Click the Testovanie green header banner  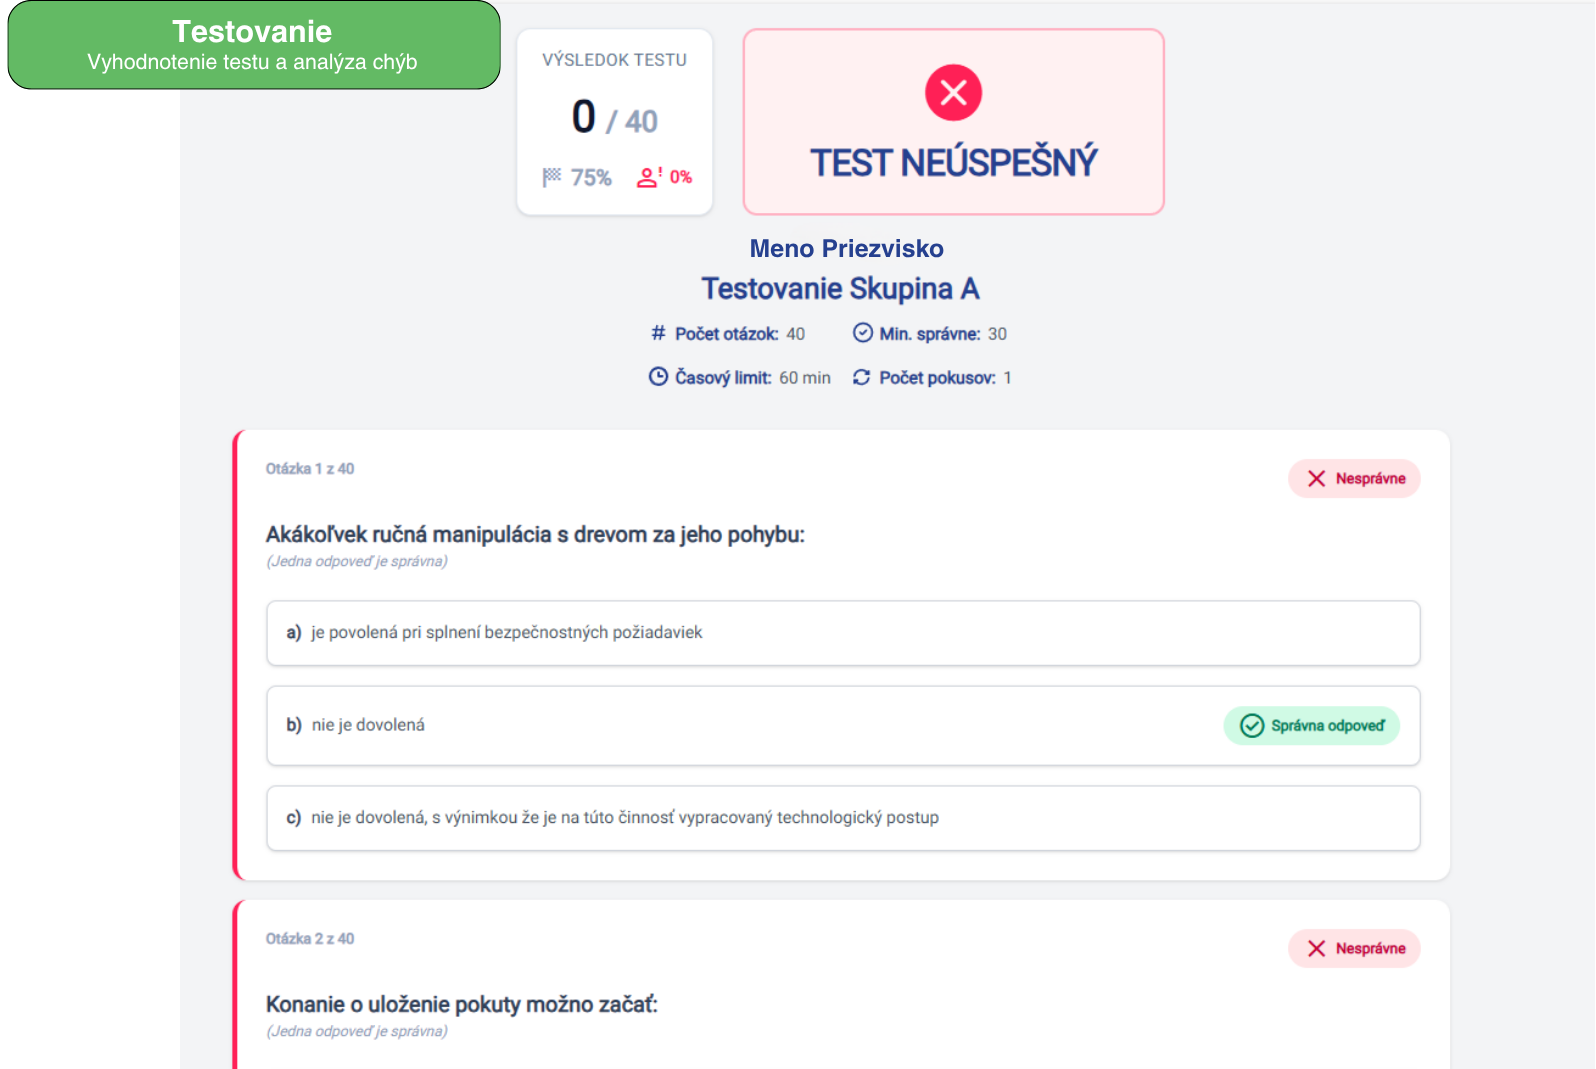(253, 45)
